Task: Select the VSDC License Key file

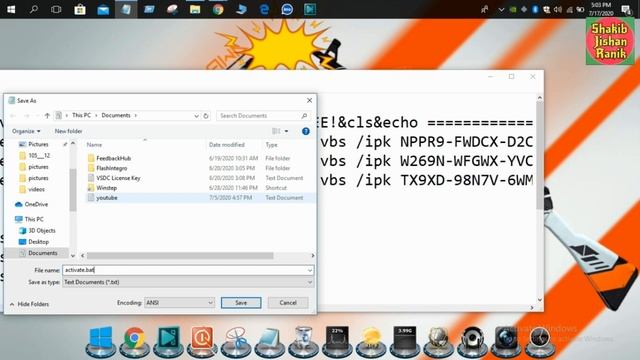Action: [118, 178]
